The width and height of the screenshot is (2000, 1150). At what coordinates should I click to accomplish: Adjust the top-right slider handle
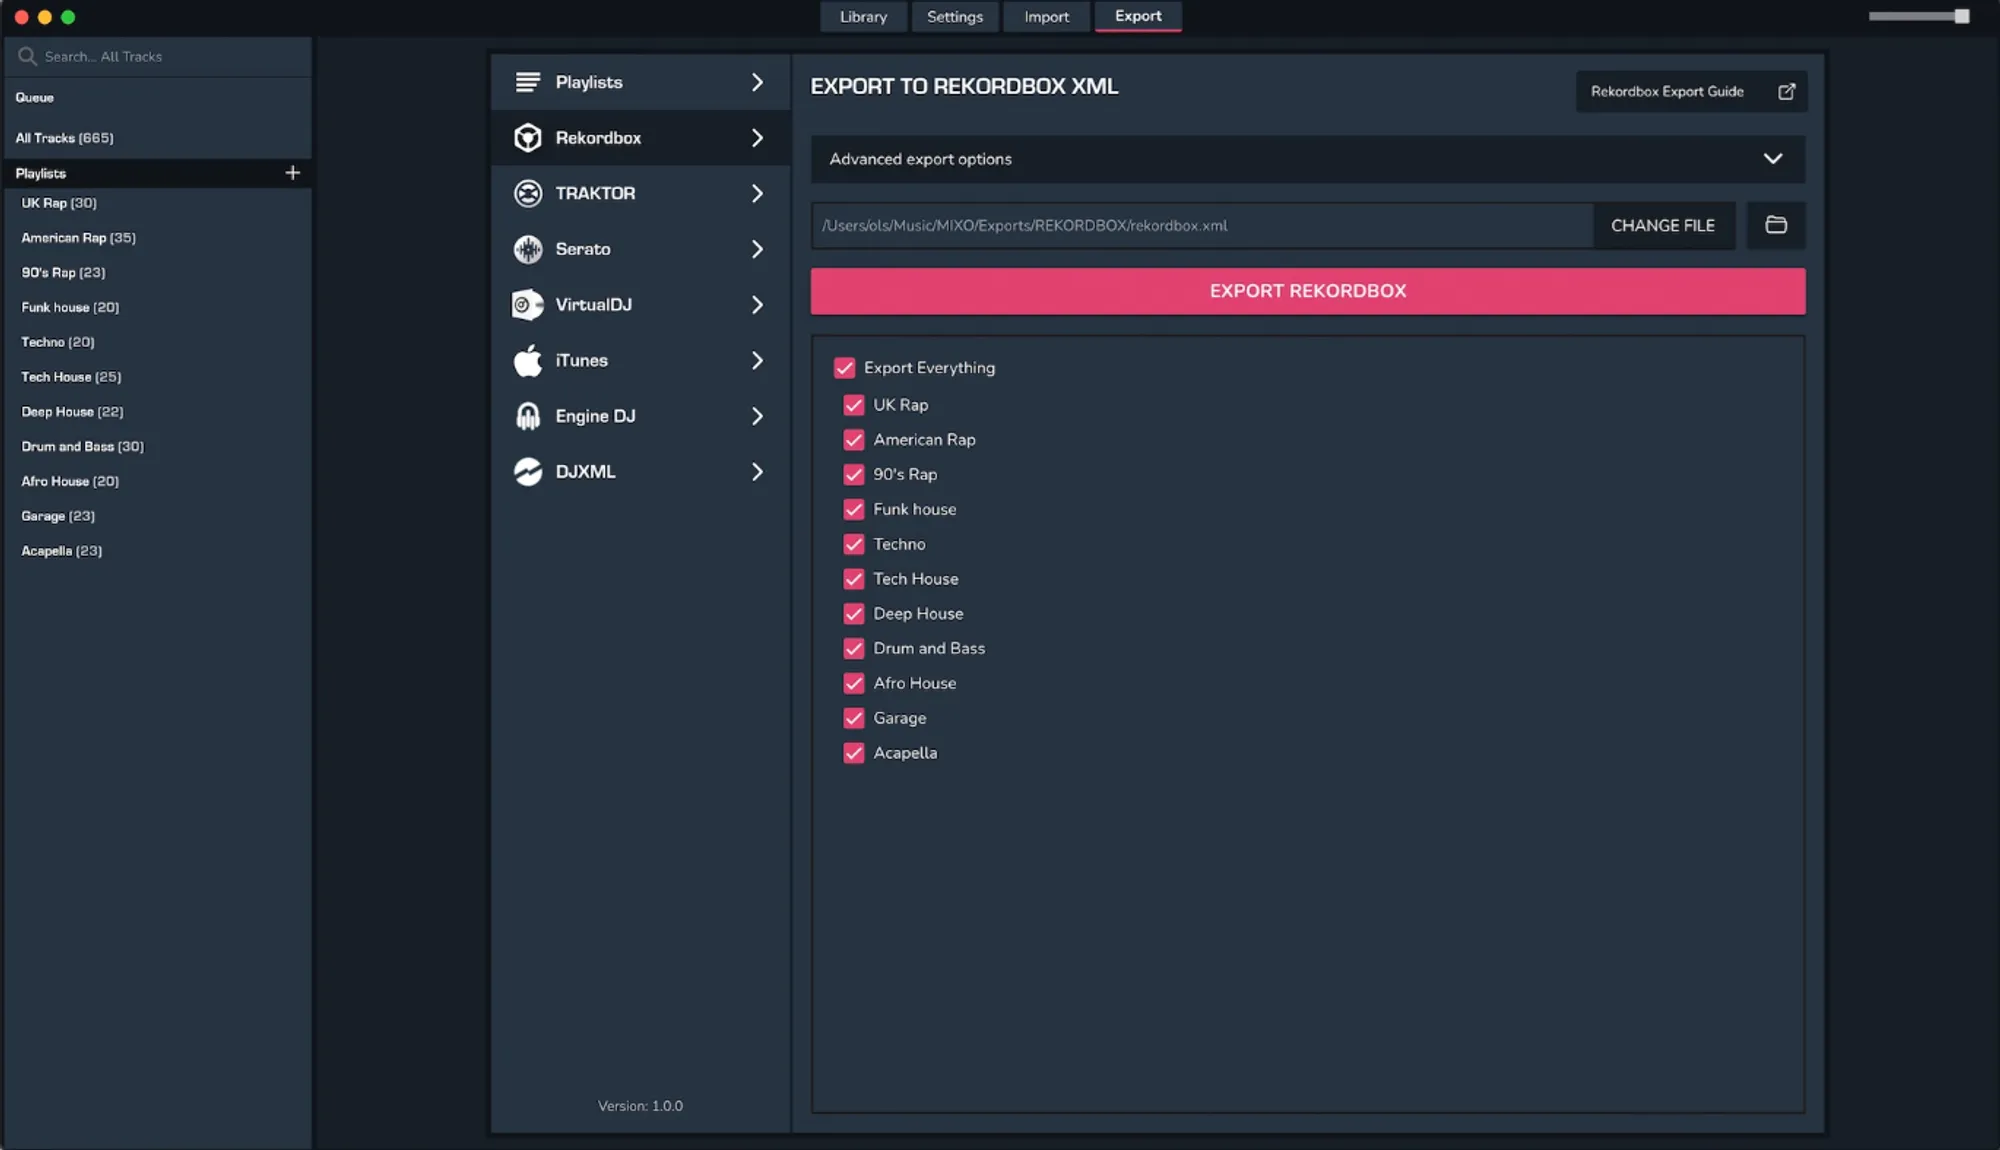pos(1962,16)
